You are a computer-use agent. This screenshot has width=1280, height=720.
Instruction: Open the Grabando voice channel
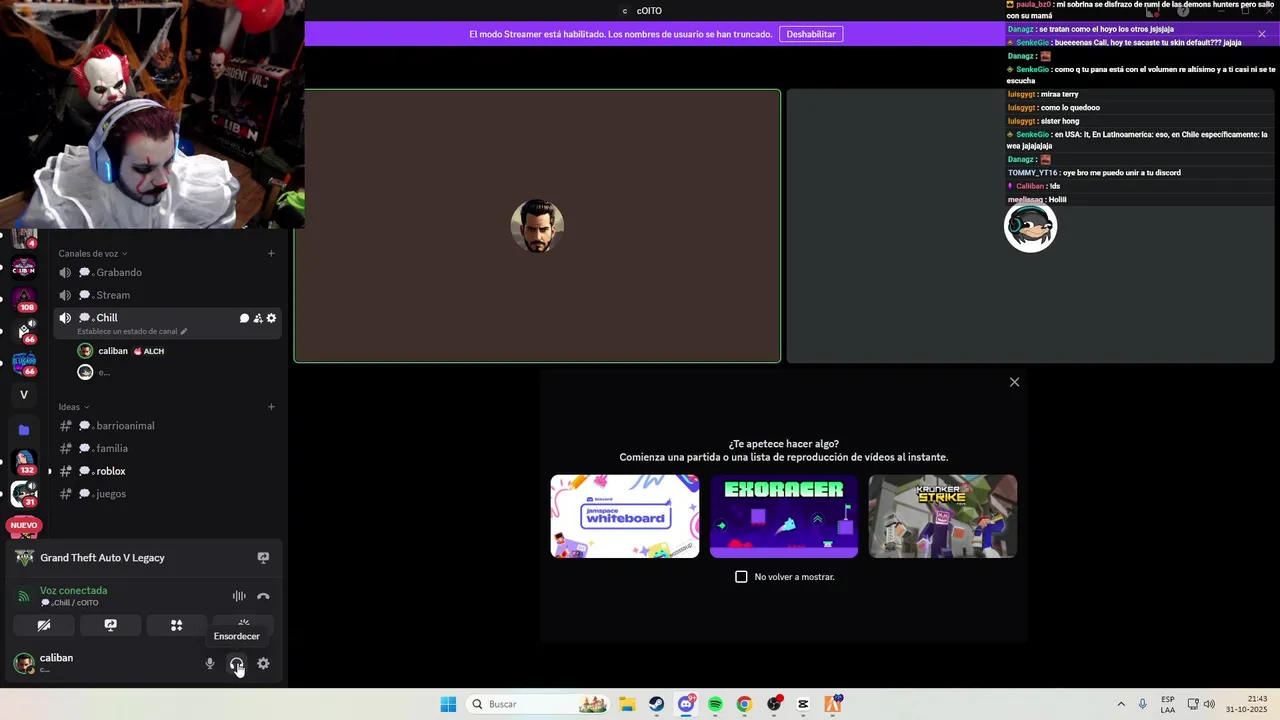[167, 272]
